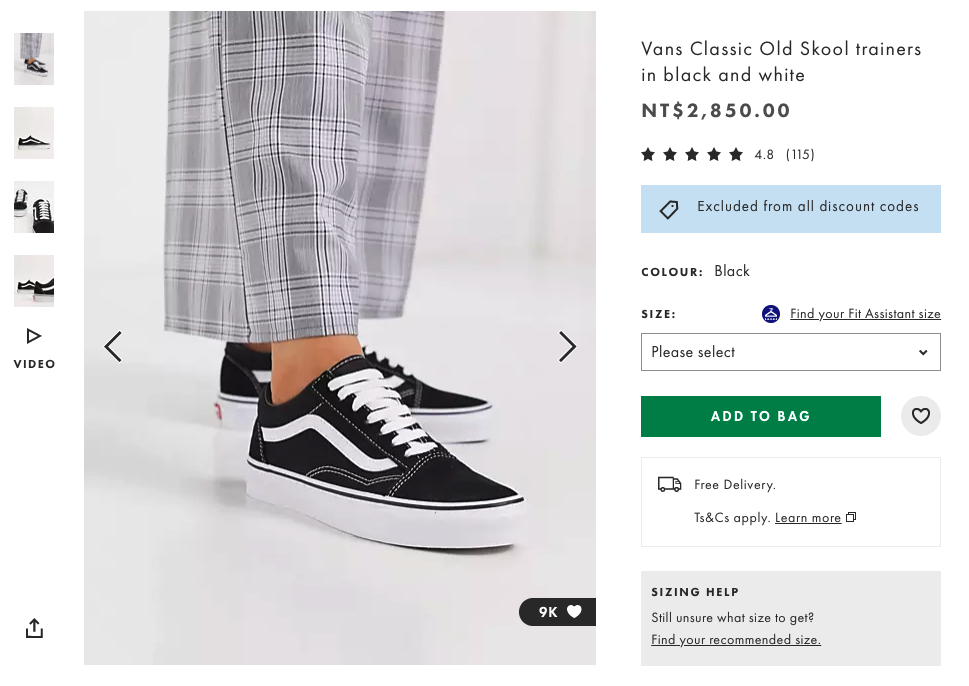Click the 9K likes heart badge
Viewport: 969px width, 686px height.
coord(559,612)
